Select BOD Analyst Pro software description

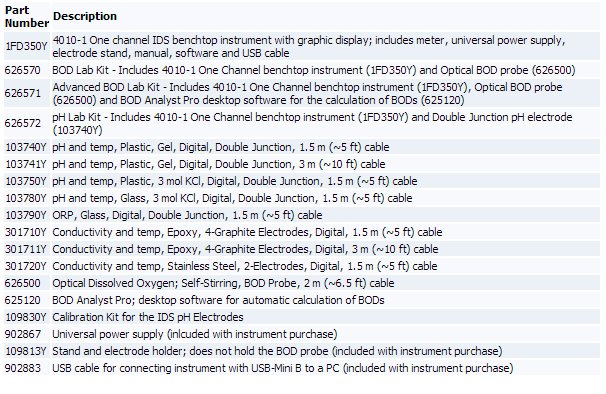[x=218, y=300]
